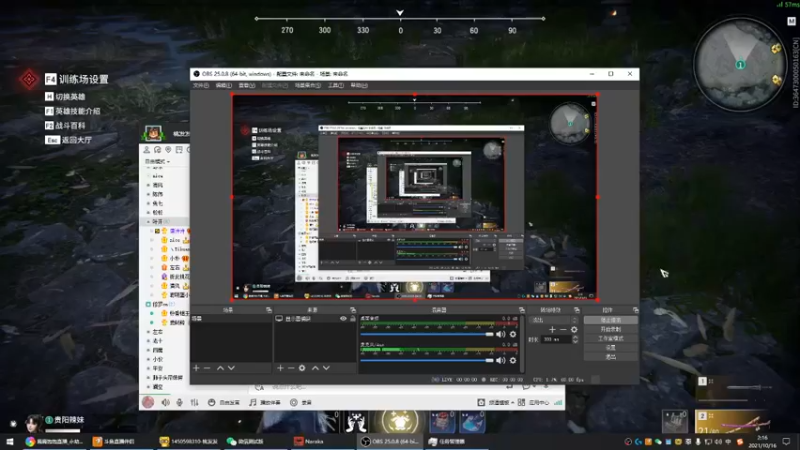Image resolution: width=800 pixels, height=450 pixels.
Task: Open the OBS 文件 menu
Action: click(201, 85)
